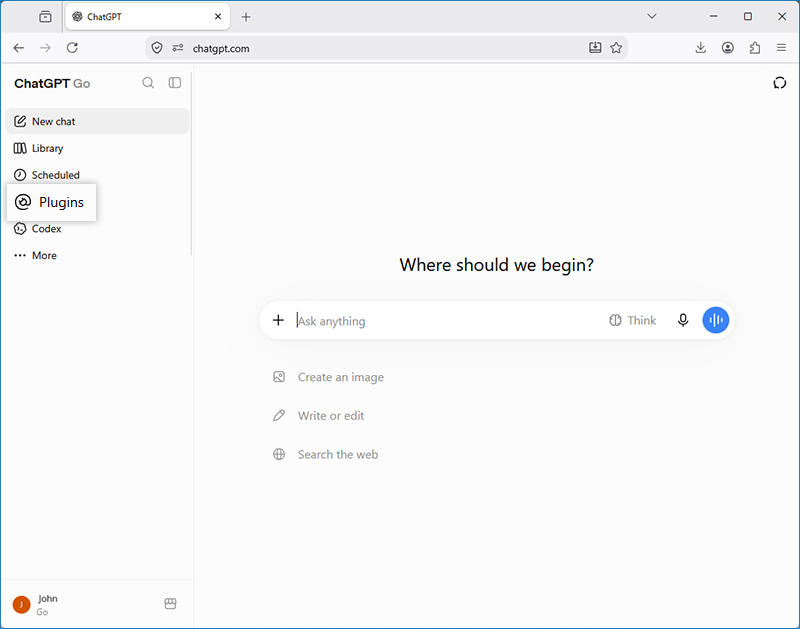Open the browser account profile icon
The height and width of the screenshot is (629, 800).
coord(728,48)
